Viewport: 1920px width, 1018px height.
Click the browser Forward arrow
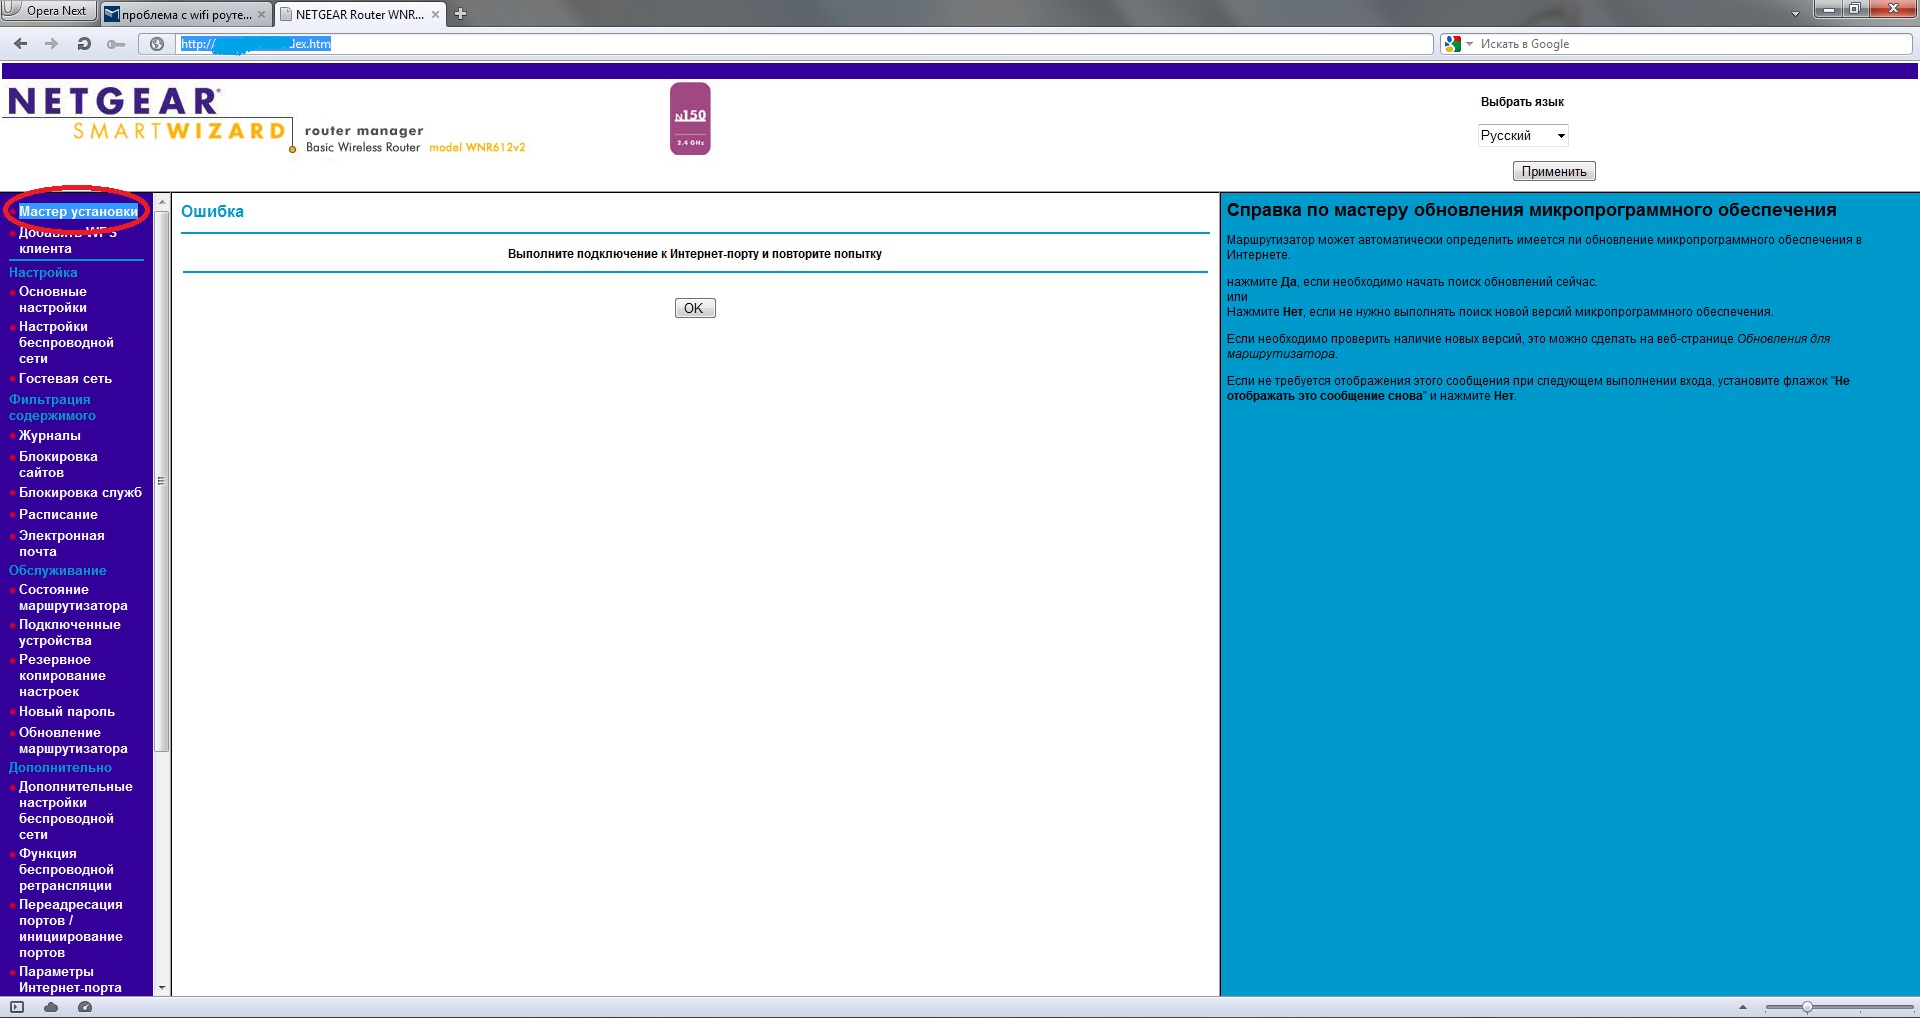pyautogui.click(x=52, y=44)
